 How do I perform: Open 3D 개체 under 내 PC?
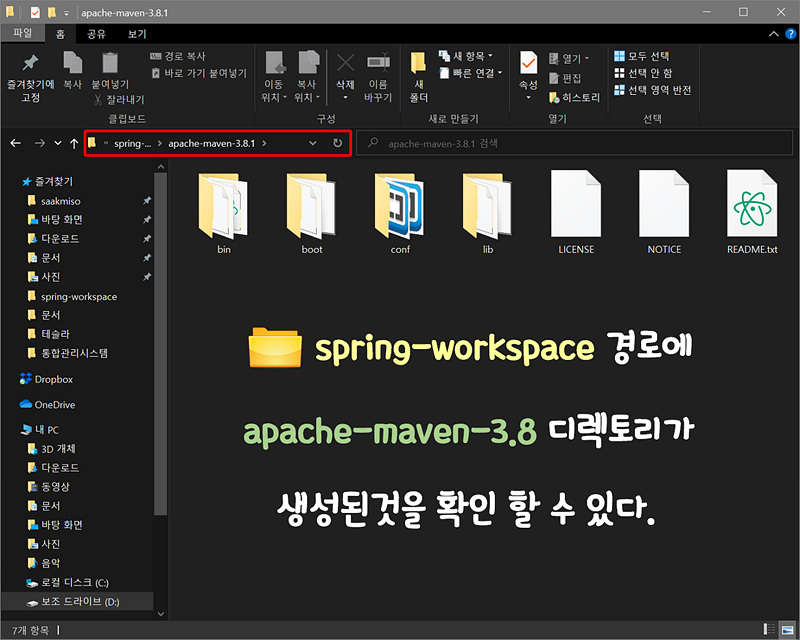click(x=51, y=449)
